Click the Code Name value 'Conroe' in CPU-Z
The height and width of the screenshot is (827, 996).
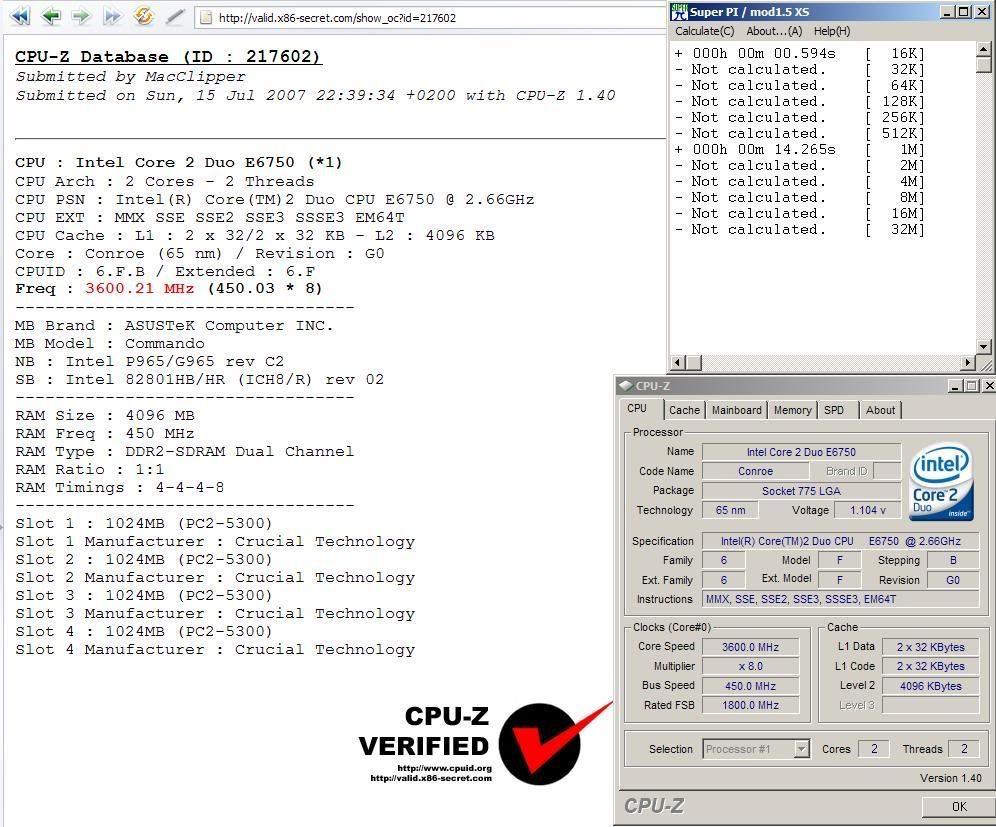point(755,471)
